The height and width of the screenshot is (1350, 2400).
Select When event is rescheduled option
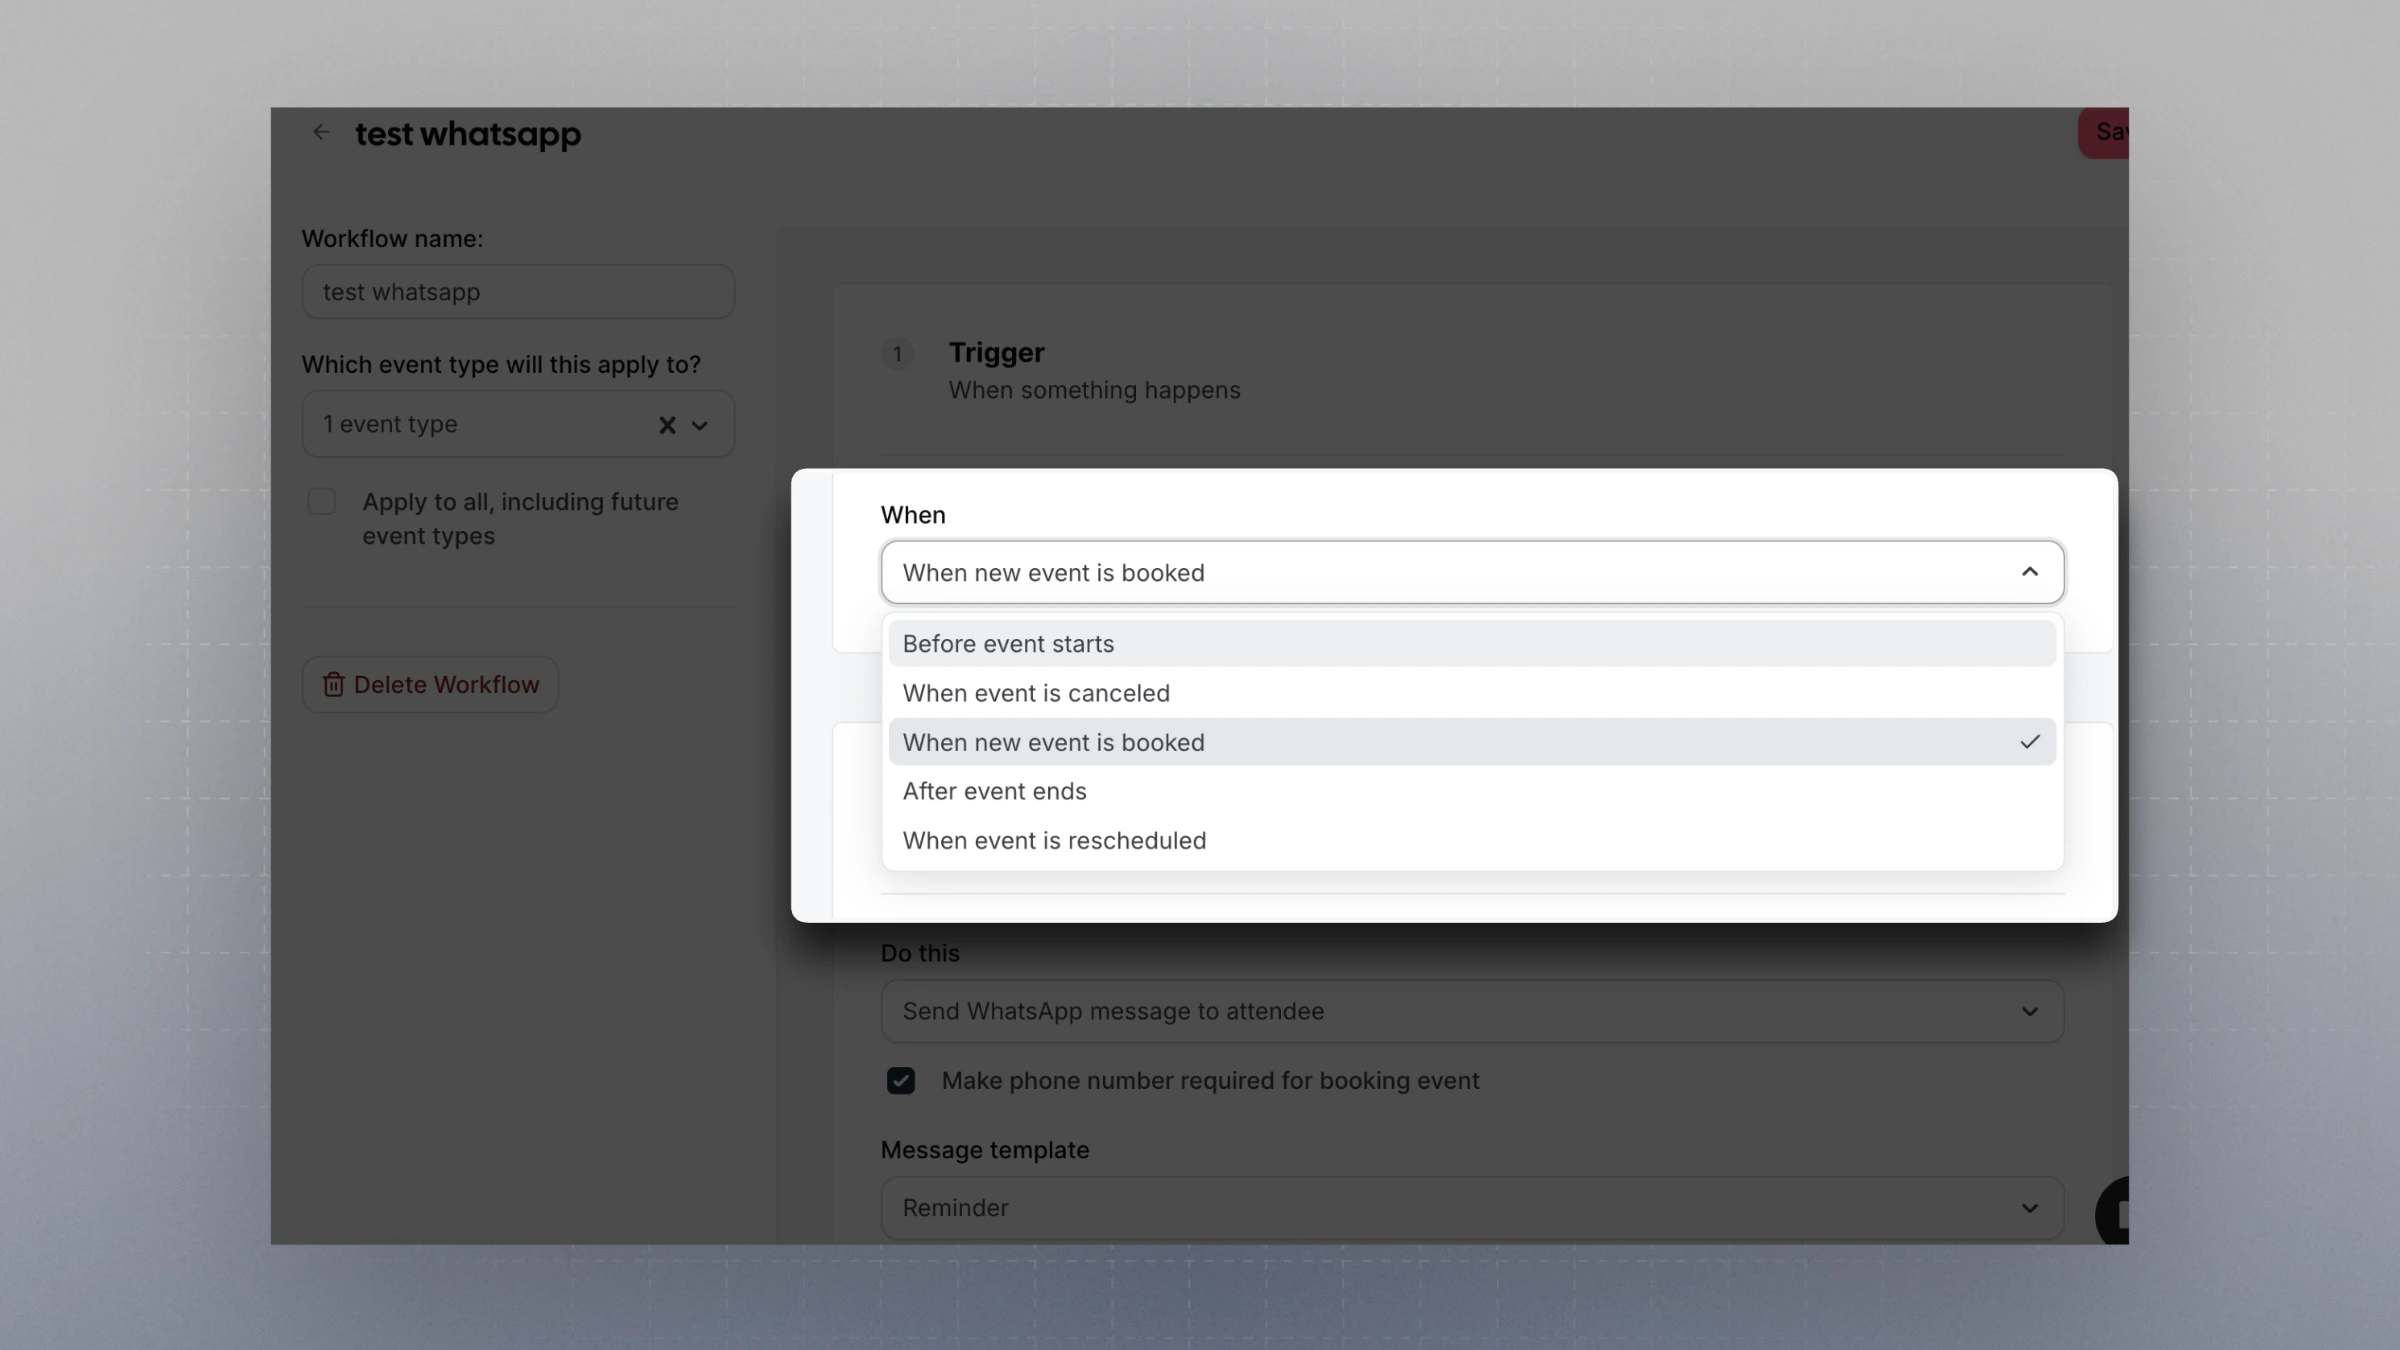[1054, 840]
